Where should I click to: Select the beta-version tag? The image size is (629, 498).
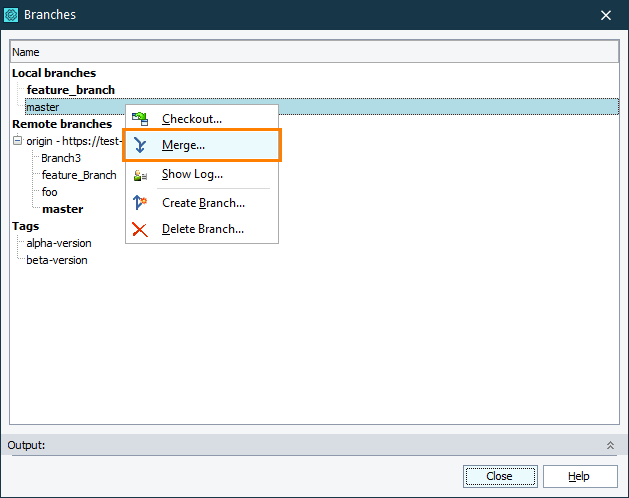pos(57,260)
